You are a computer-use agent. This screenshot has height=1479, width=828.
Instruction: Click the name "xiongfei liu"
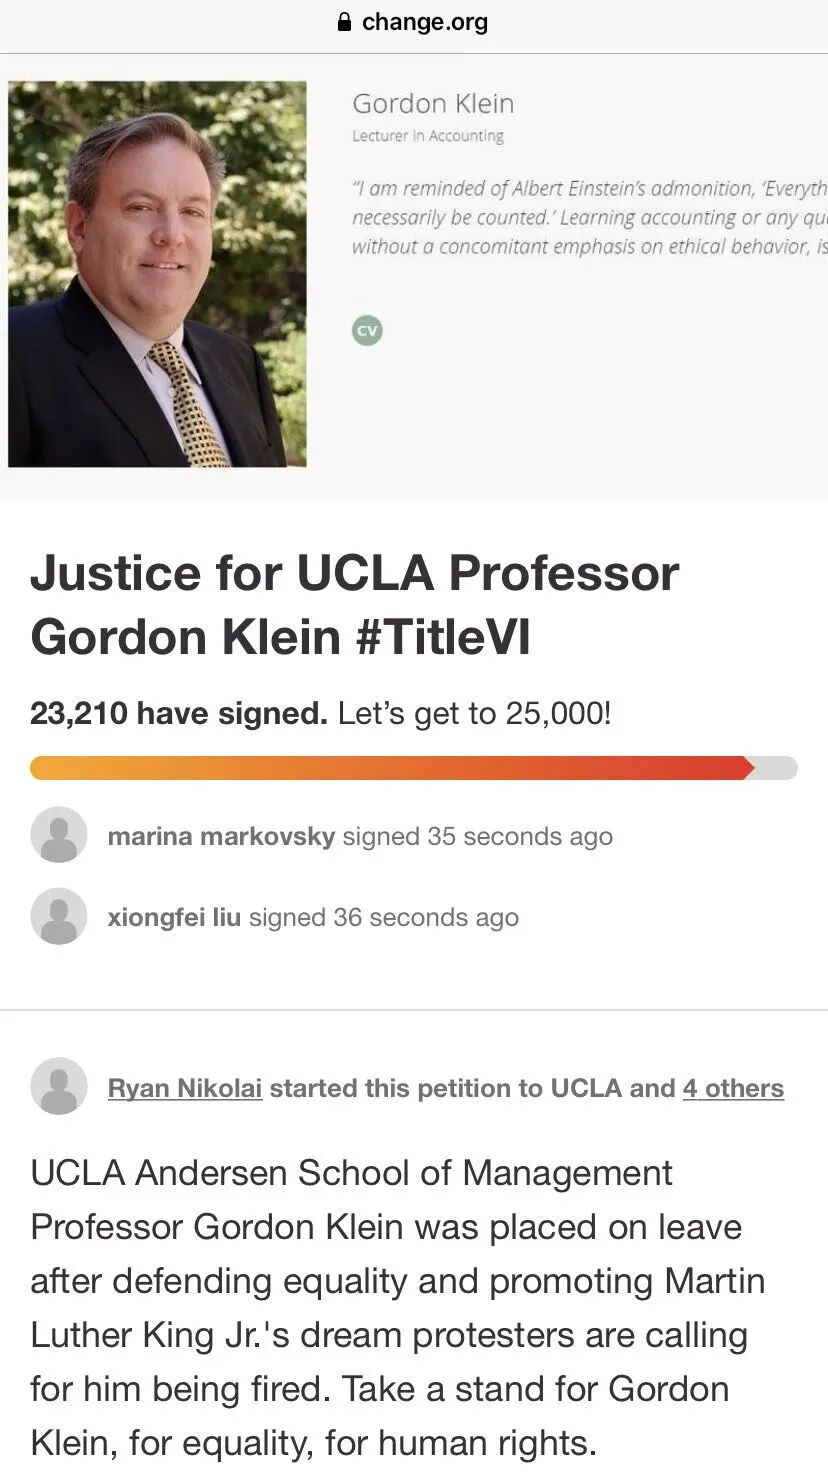point(174,917)
